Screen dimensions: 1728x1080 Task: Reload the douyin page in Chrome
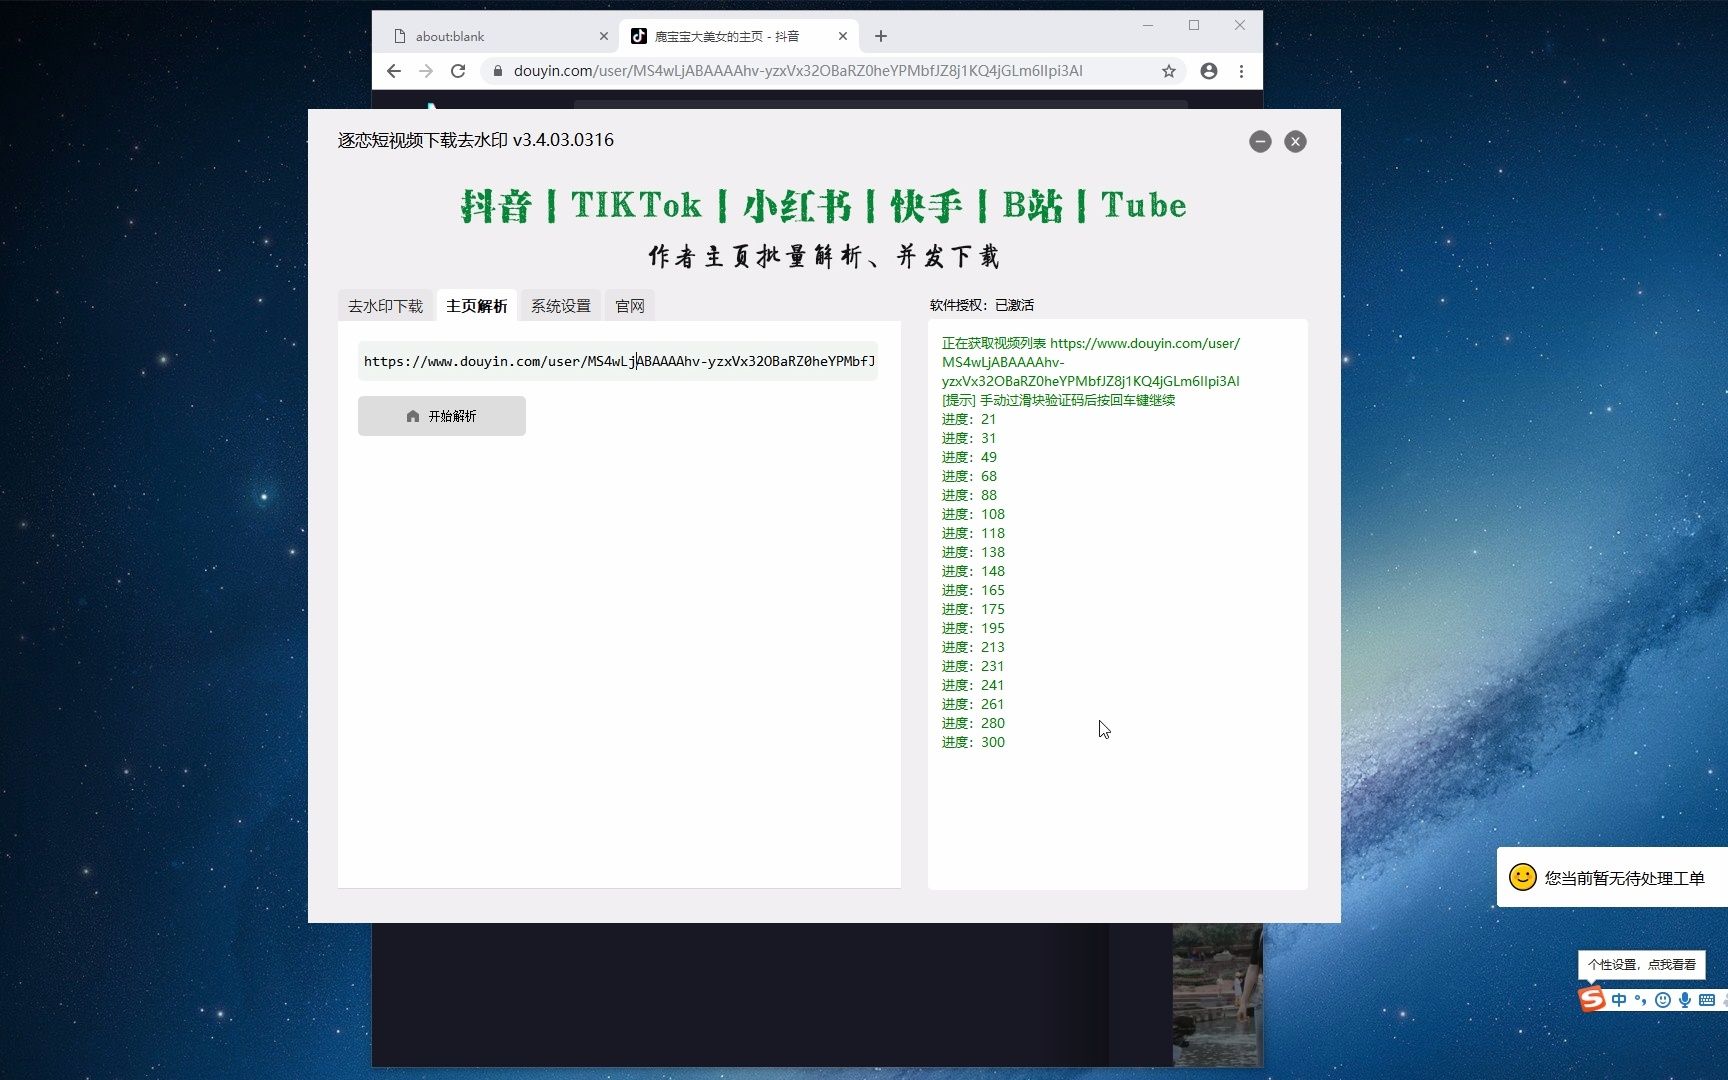pos(458,71)
